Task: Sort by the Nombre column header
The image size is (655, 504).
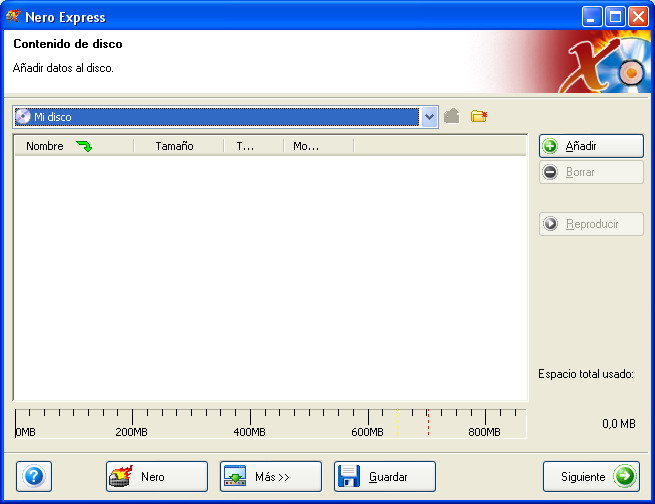Action: click(74, 146)
